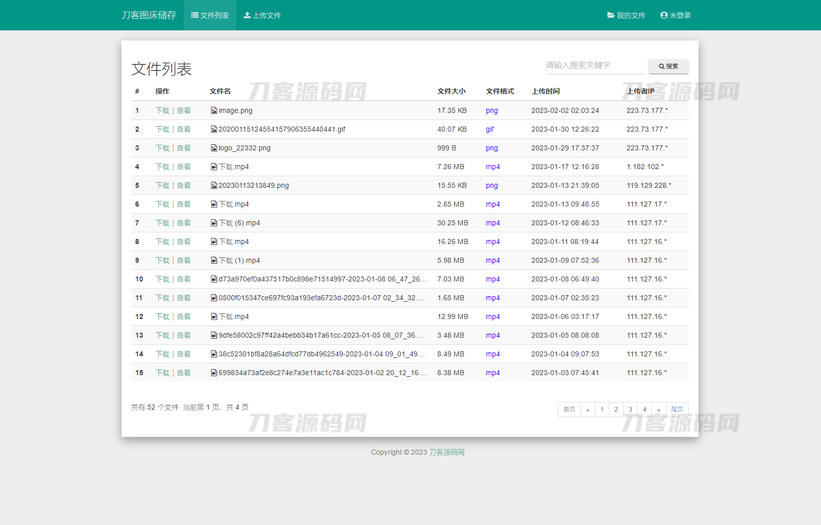Click the 未登录 user account link
Viewport: 821px width, 525px height.
[x=676, y=15]
